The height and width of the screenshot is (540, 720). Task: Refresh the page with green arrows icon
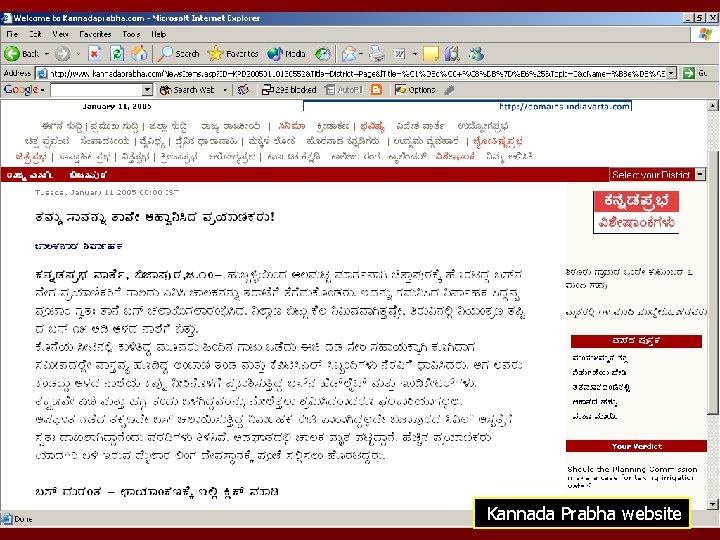[x=117, y=54]
